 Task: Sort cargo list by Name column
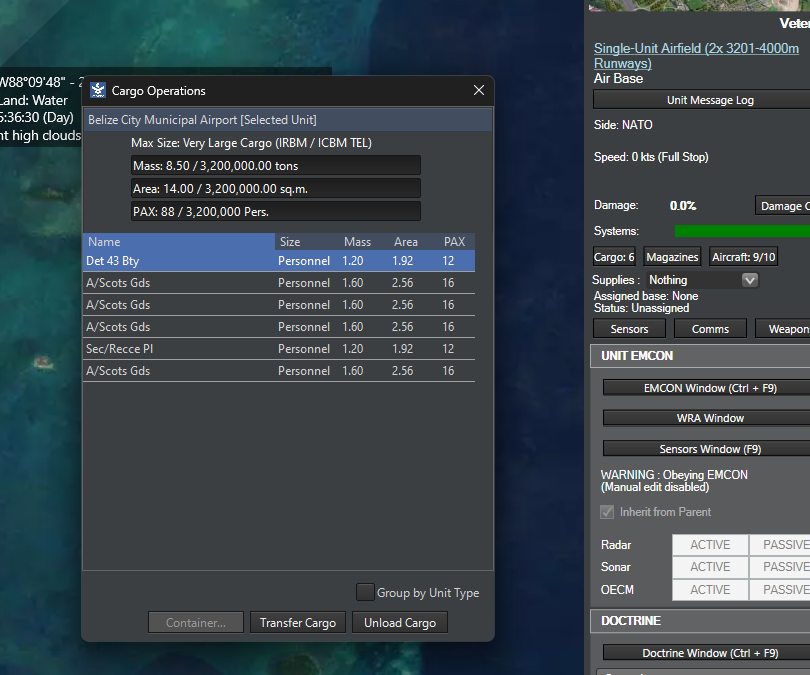coord(179,242)
